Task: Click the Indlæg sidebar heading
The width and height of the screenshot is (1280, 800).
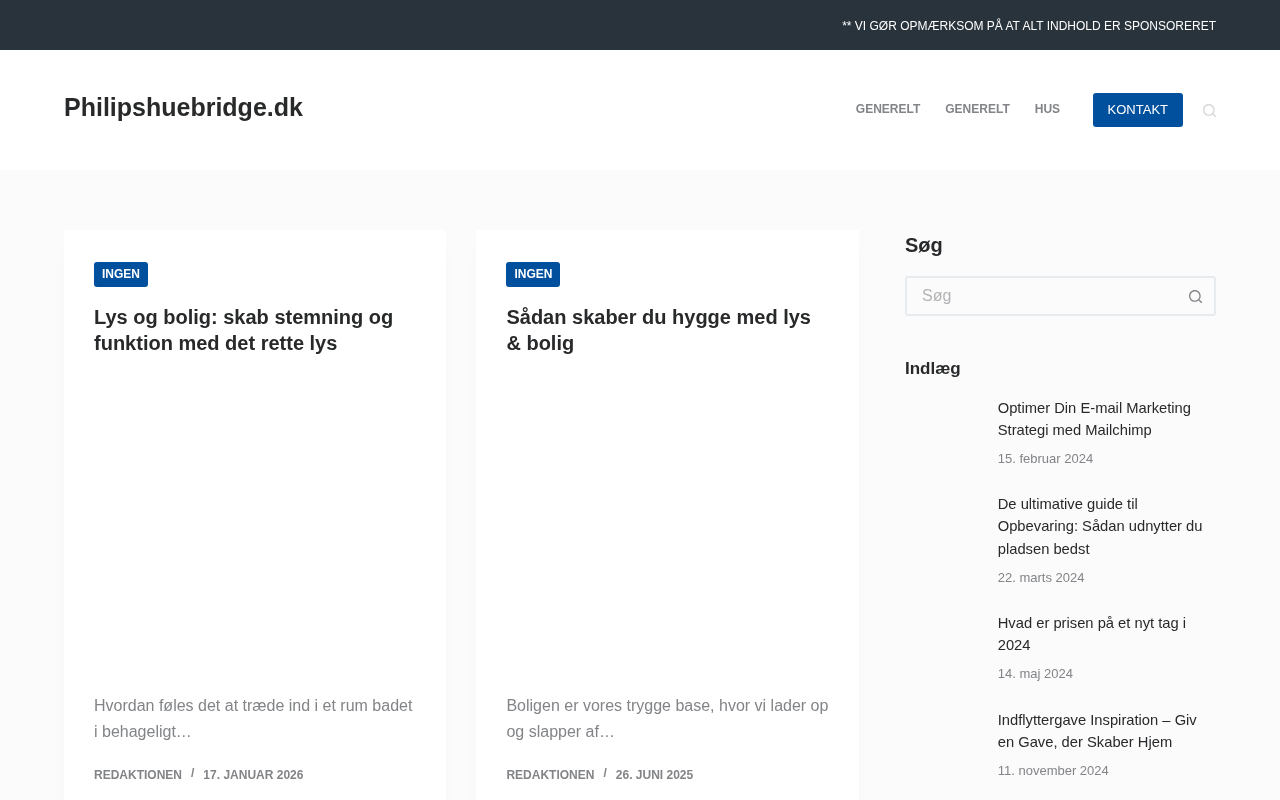Action: (933, 368)
